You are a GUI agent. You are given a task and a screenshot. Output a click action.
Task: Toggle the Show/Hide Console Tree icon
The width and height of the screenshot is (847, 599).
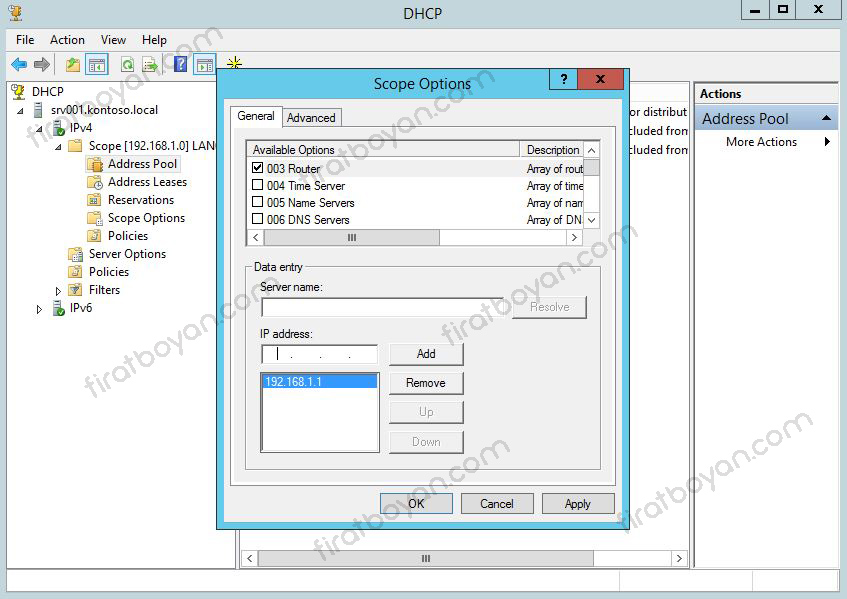(x=97, y=65)
